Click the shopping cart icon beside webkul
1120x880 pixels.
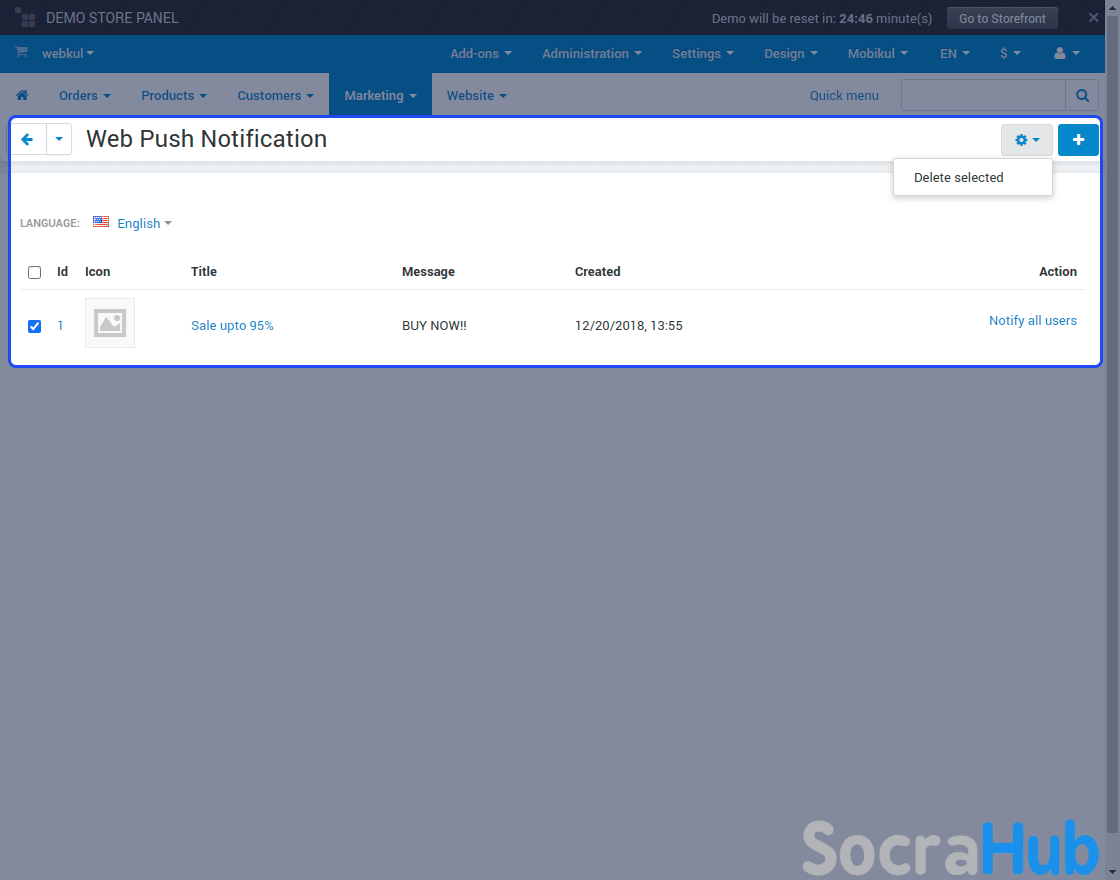(x=21, y=53)
